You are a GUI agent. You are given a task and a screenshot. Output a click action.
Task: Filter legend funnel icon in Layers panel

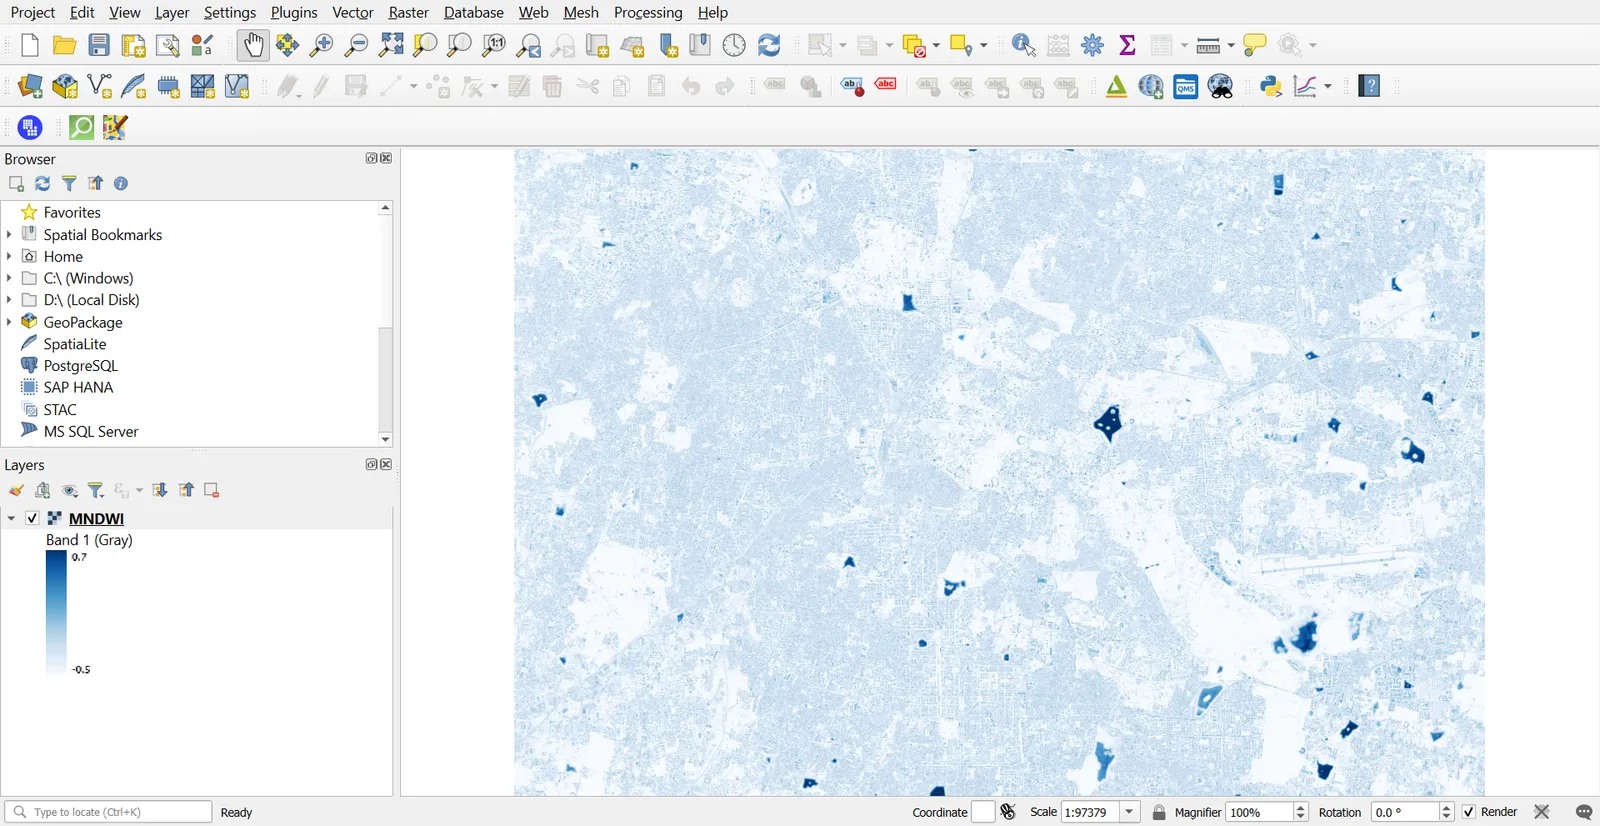pyautogui.click(x=96, y=490)
